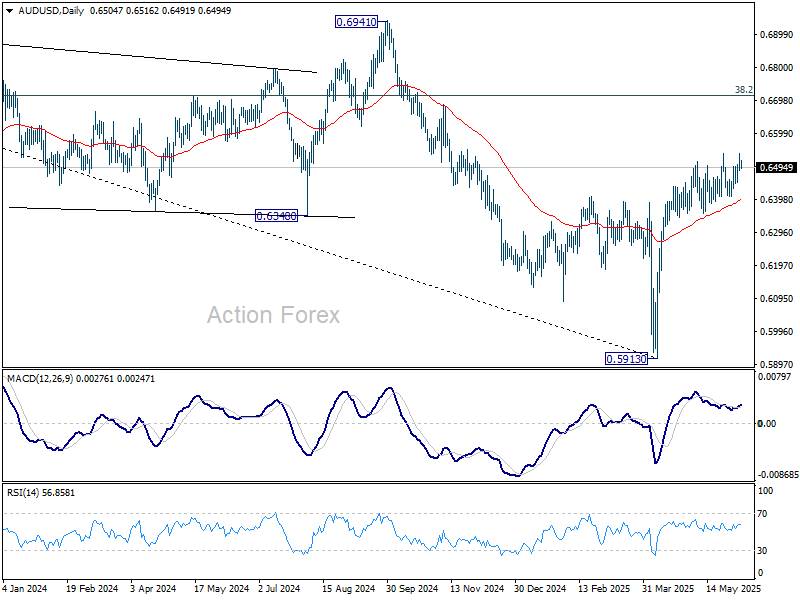Select the 0.63480 price label
The image size is (800, 600).
[x=276, y=216]
